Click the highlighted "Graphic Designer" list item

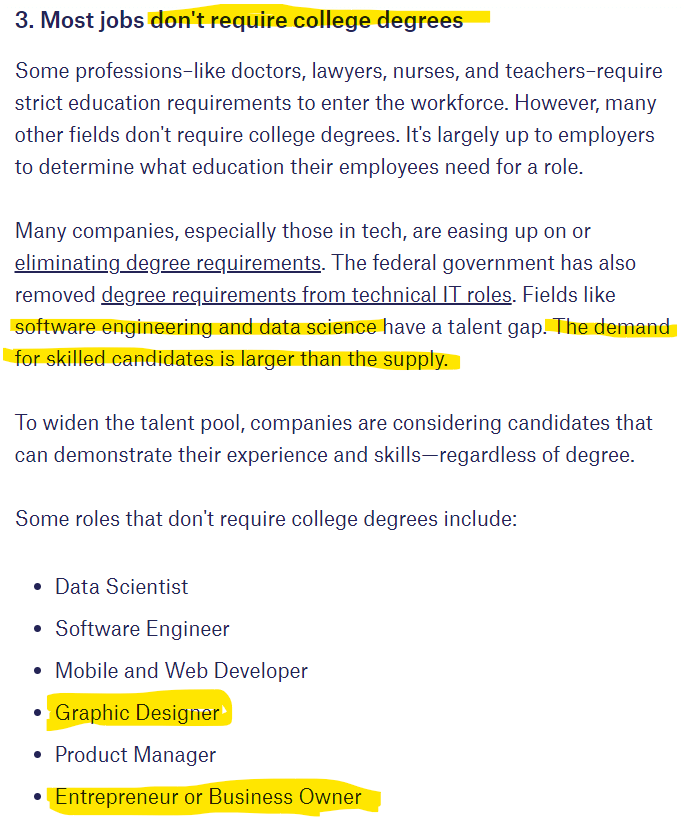point(137,713)
